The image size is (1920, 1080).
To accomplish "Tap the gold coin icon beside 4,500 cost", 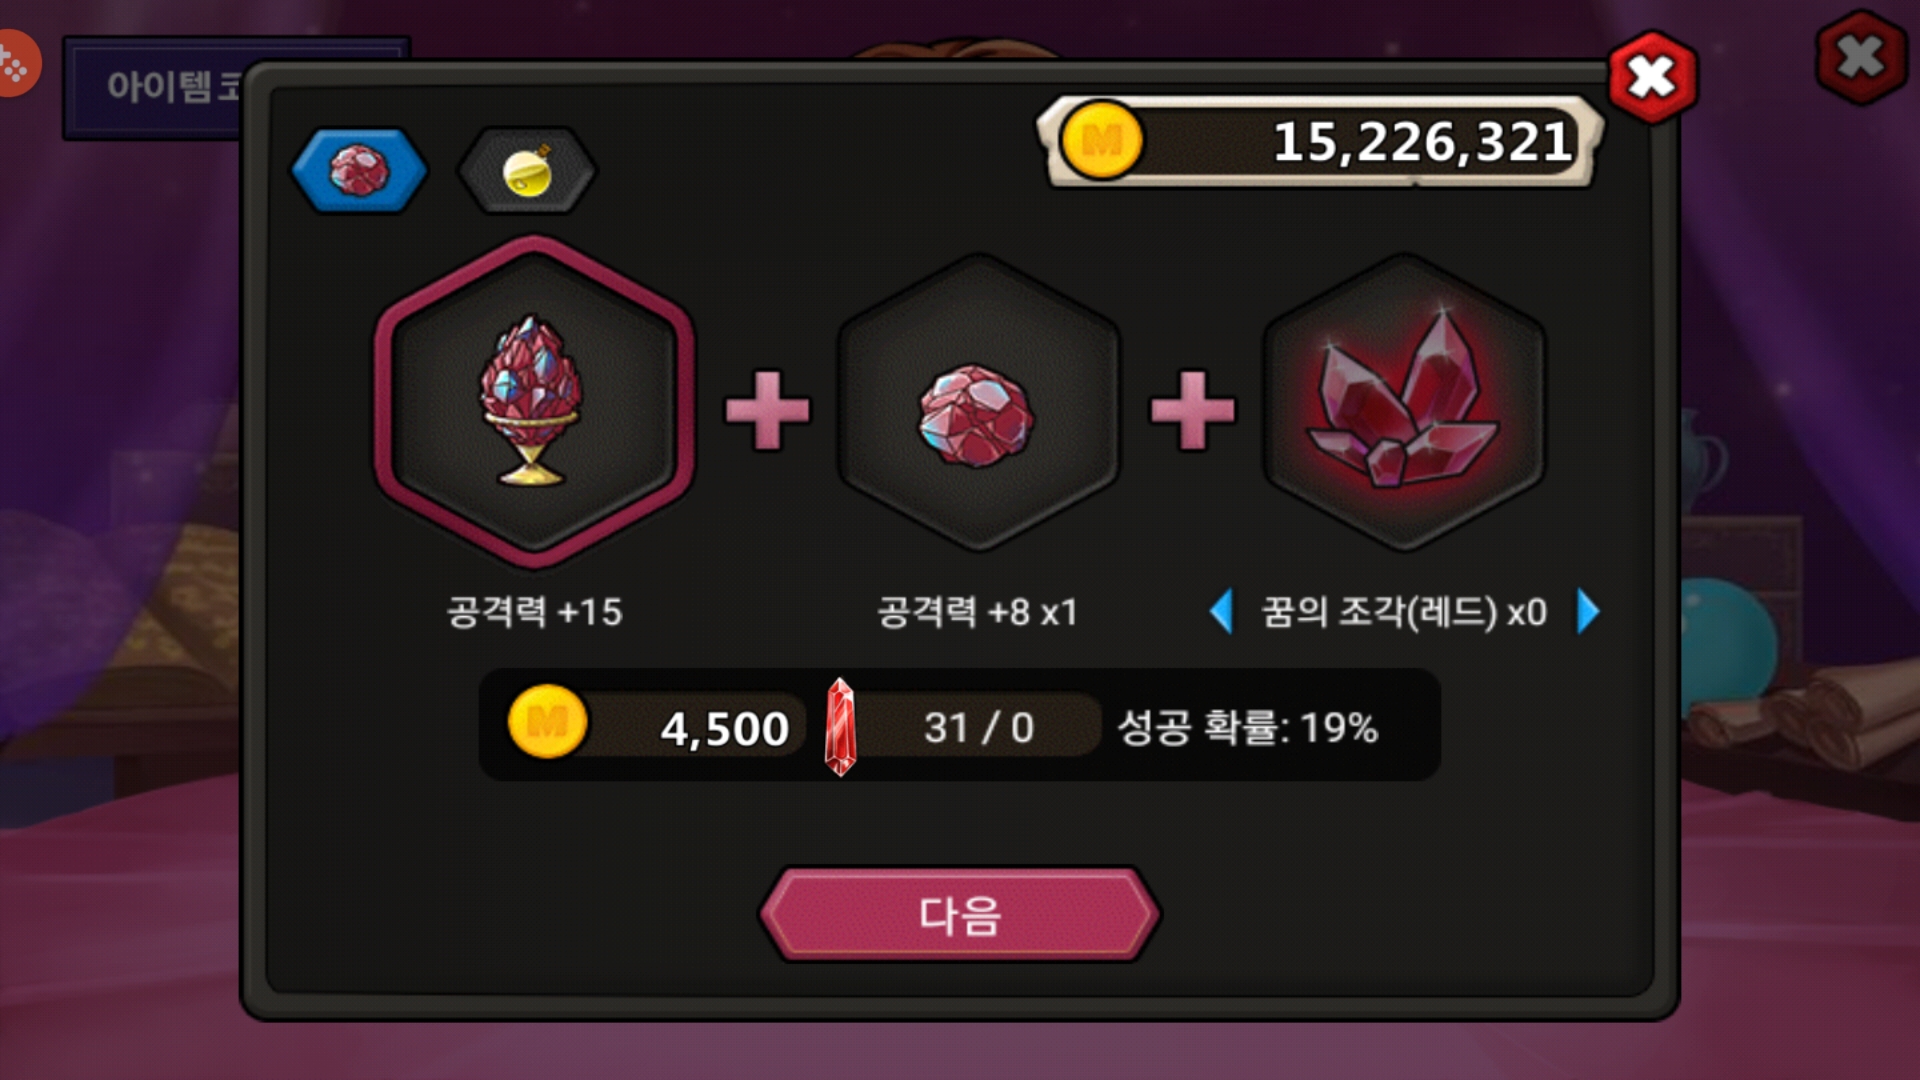I will point(547,722).
